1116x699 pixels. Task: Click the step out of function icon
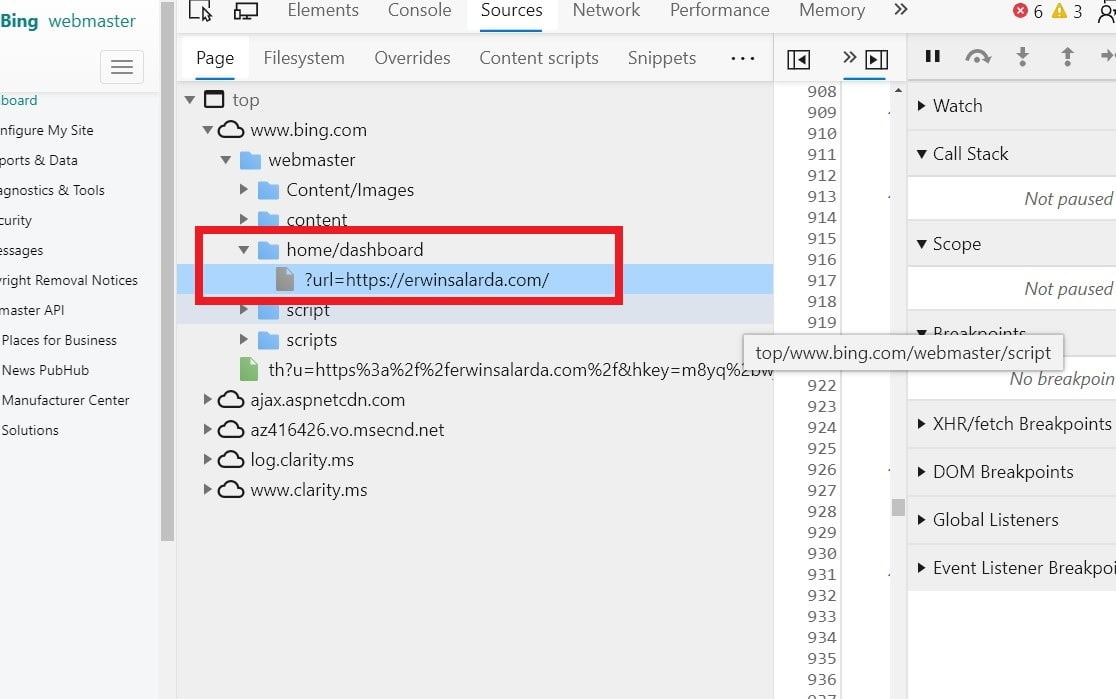1067,57
